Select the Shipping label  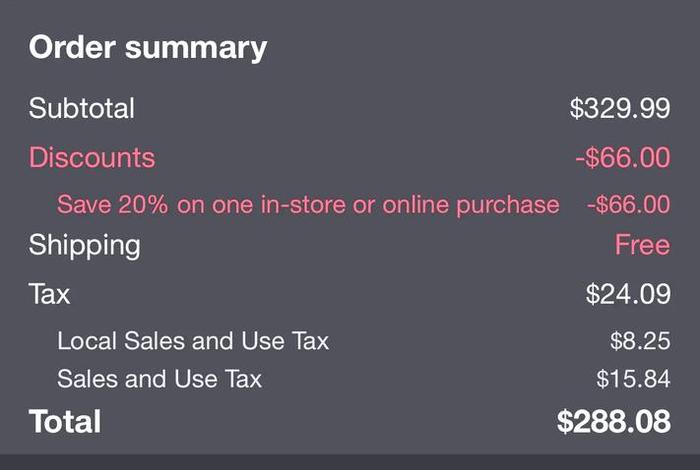click(x=85, y=245)
